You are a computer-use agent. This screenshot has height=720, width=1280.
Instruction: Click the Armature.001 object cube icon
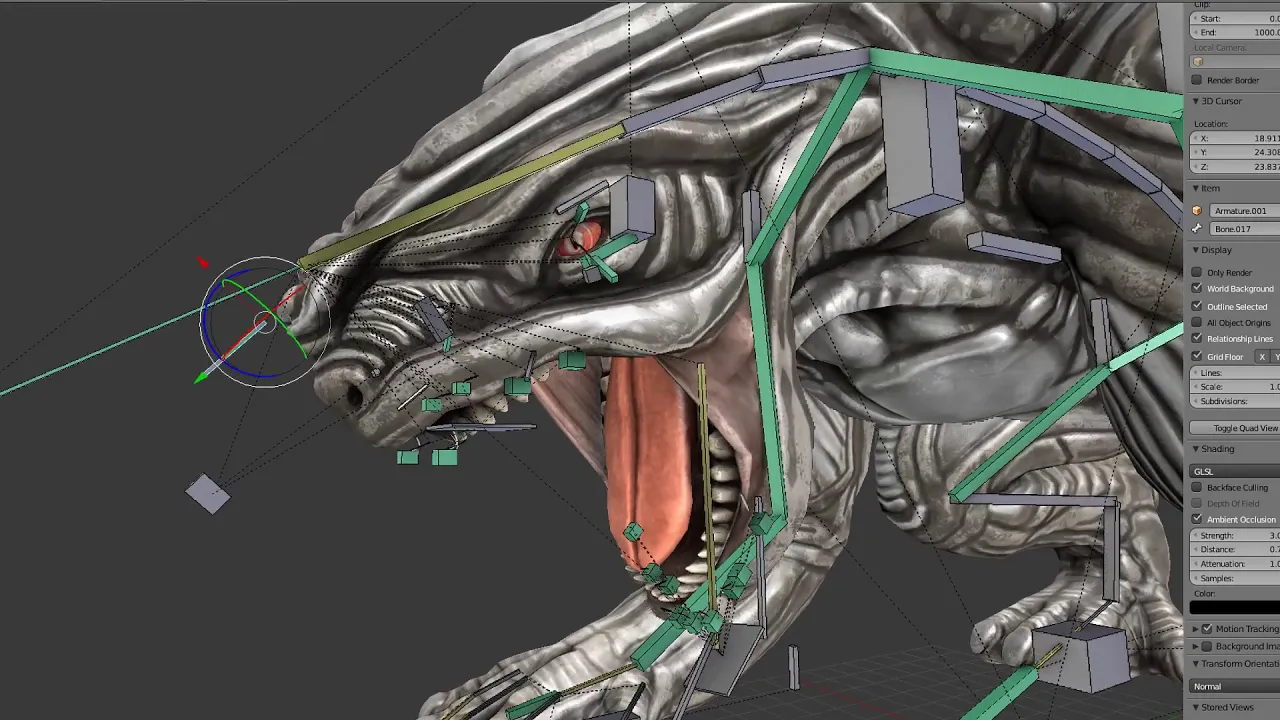[1197, 211]
